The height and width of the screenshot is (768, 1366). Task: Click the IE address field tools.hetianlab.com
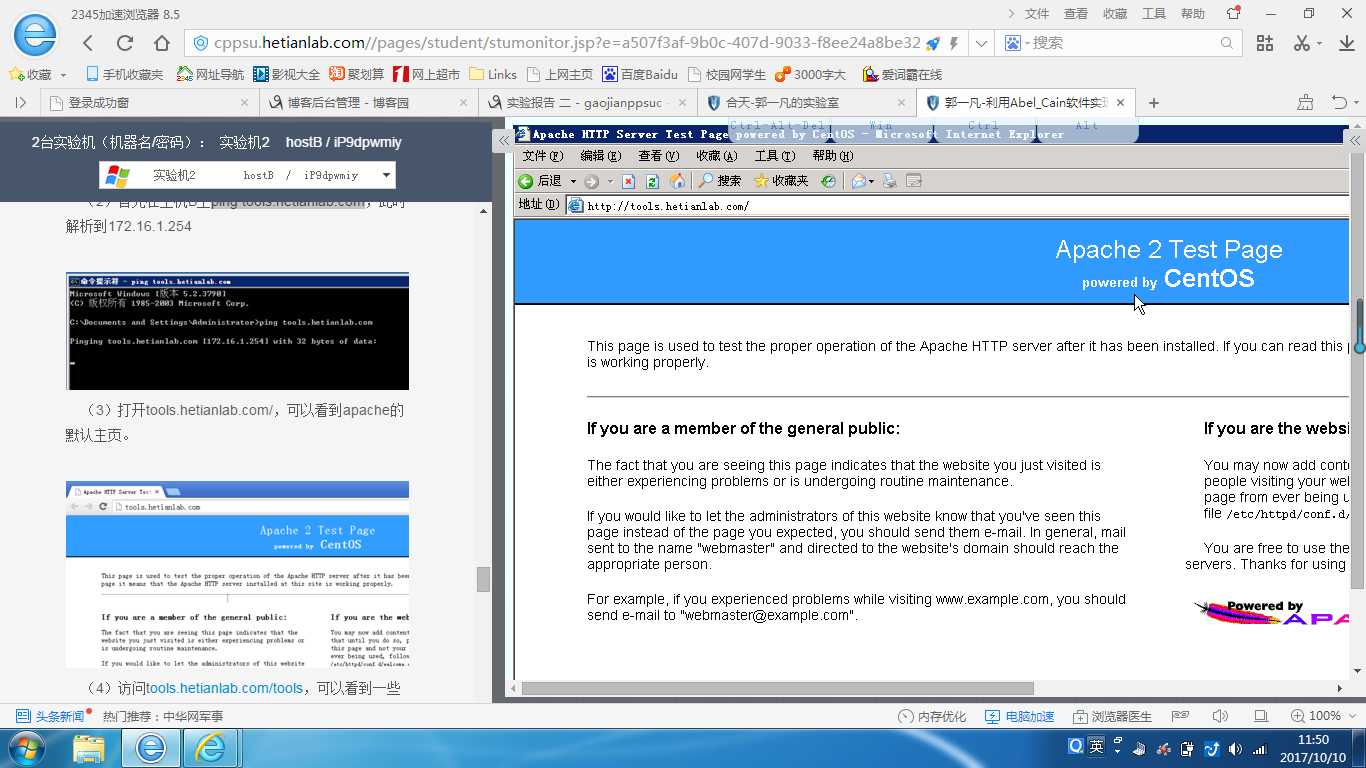pyautogui.click(x=957, y=206)
